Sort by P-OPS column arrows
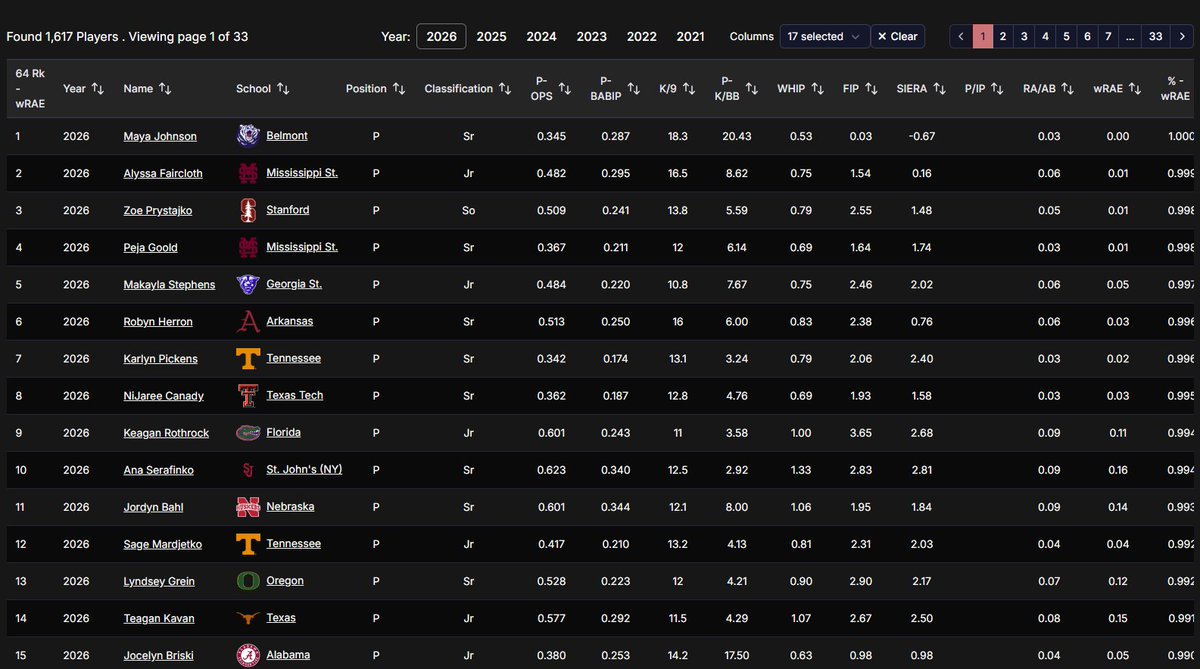The height and width of the screenshot is (669, 1200). point(564,88)
